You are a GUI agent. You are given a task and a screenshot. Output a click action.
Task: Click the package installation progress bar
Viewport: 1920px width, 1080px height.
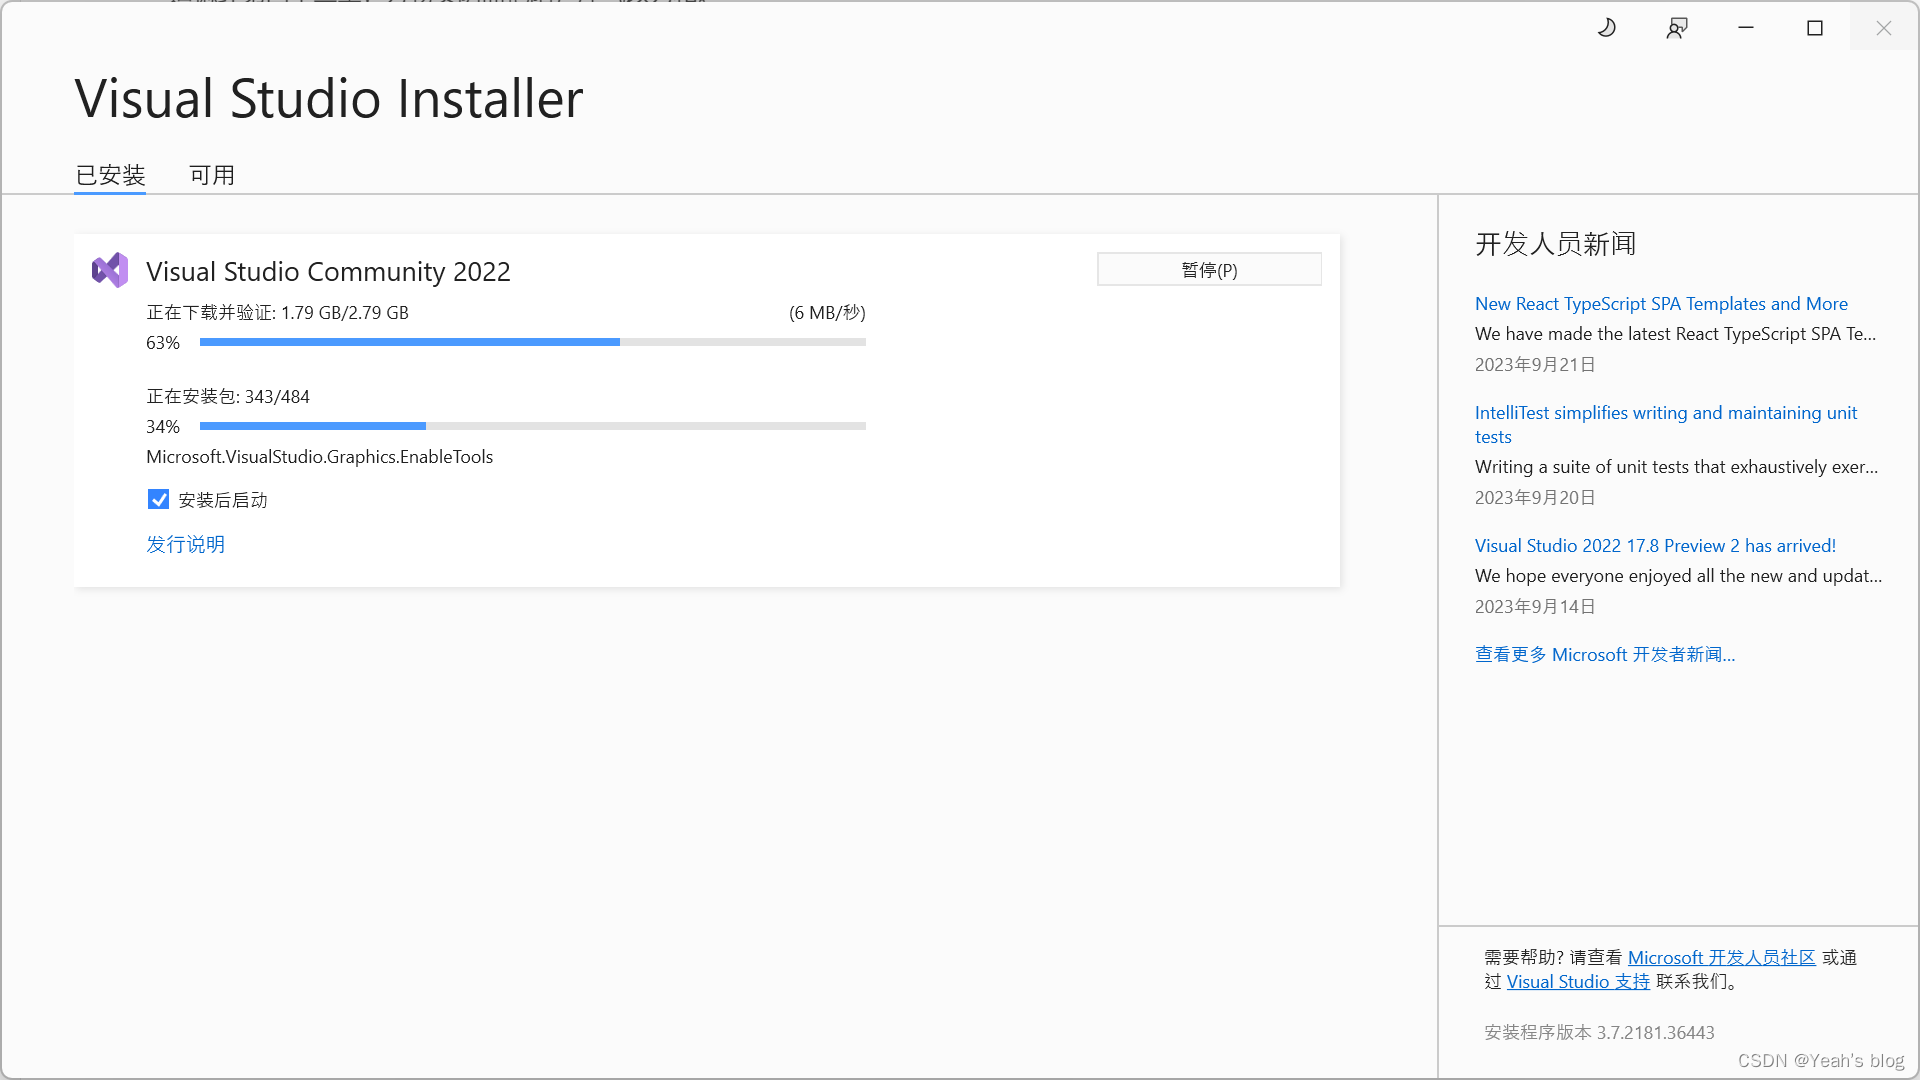[x=532, y=425]
